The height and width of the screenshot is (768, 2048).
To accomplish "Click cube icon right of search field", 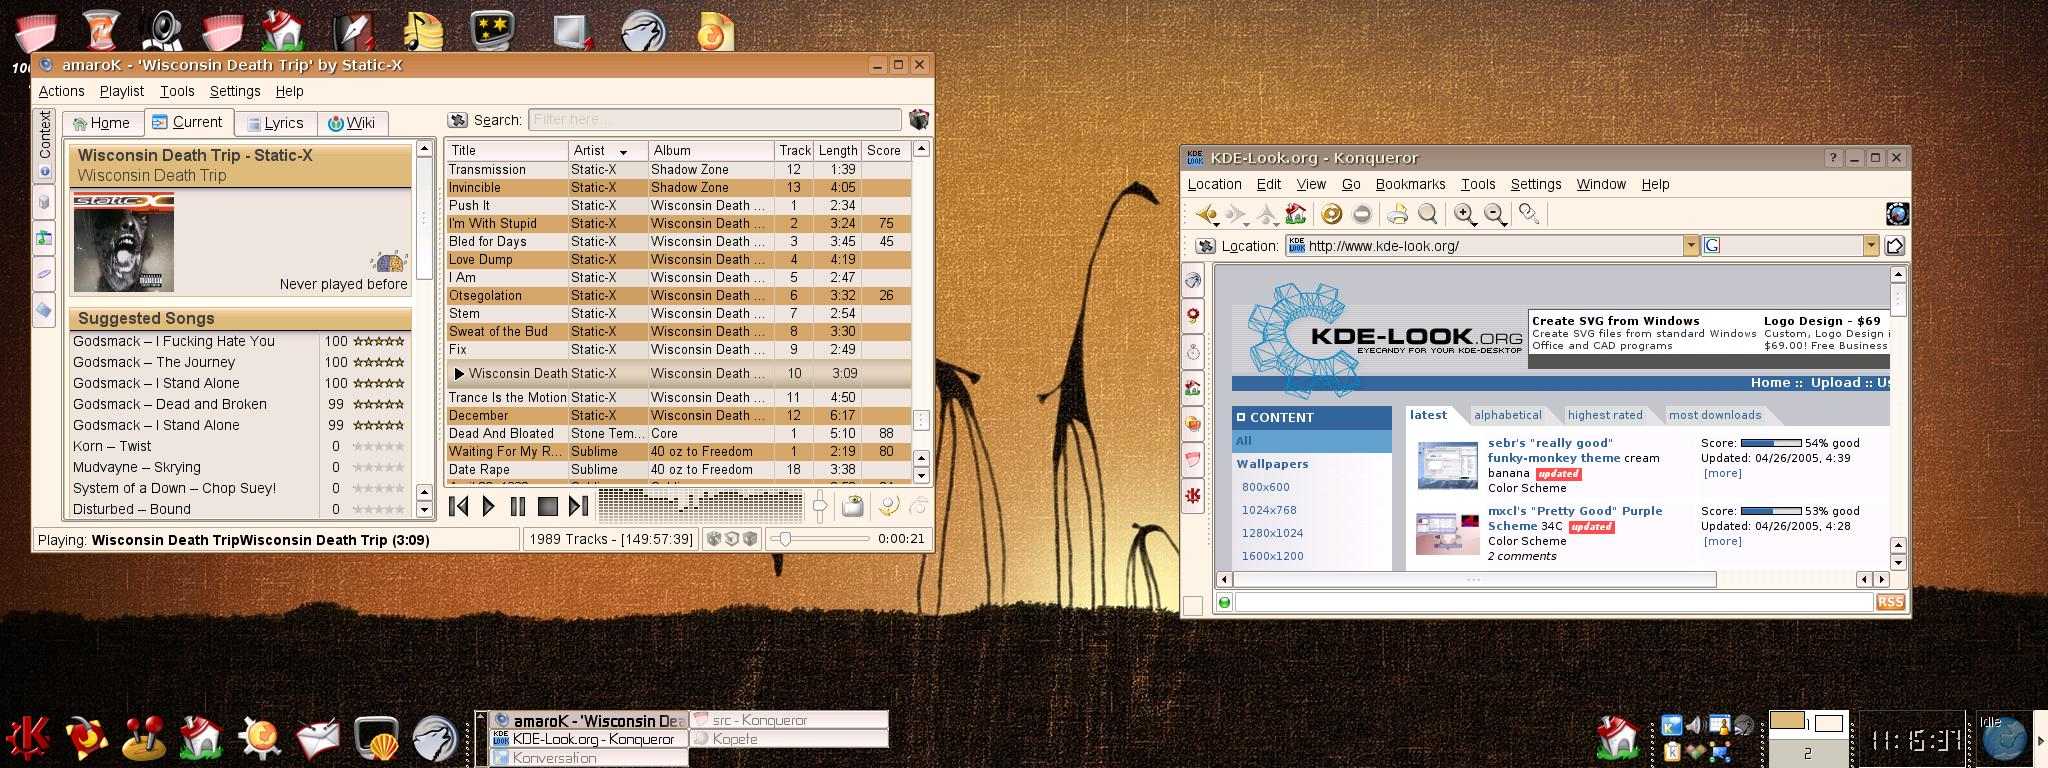I will (x=918, y=120).
